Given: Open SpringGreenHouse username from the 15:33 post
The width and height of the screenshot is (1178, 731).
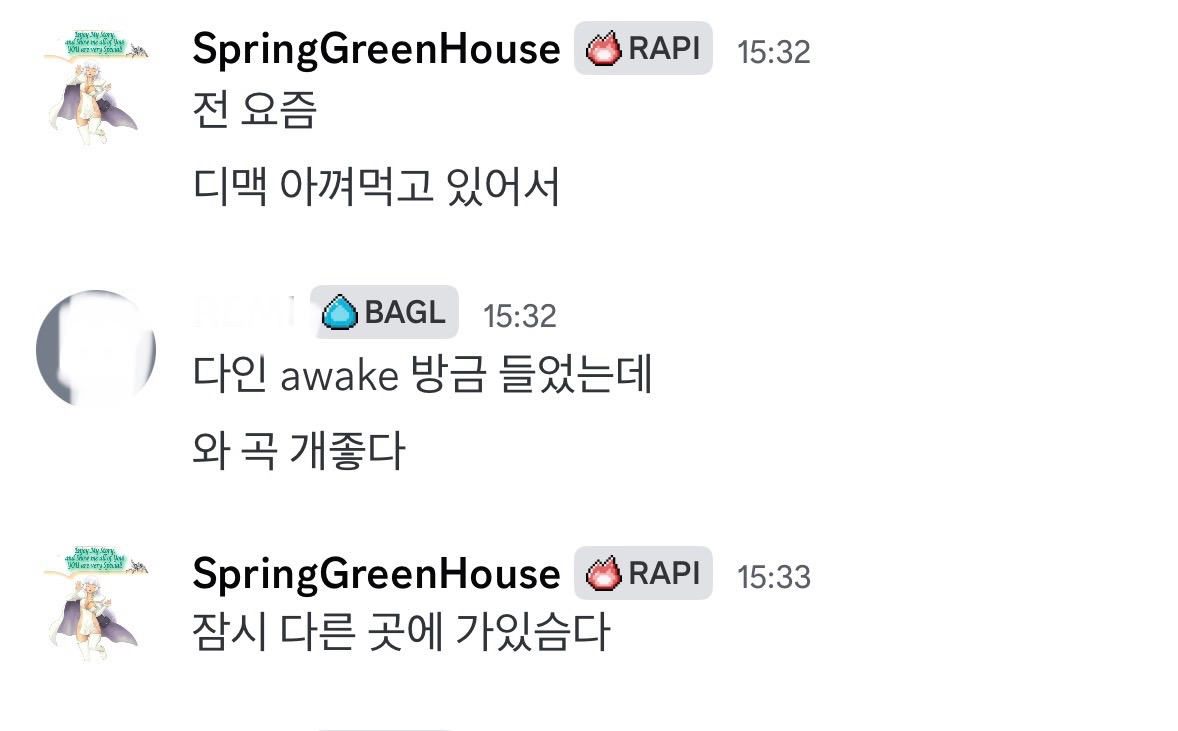Looking at the screenshot, I should pyautogui.click(x=376, y=574).
